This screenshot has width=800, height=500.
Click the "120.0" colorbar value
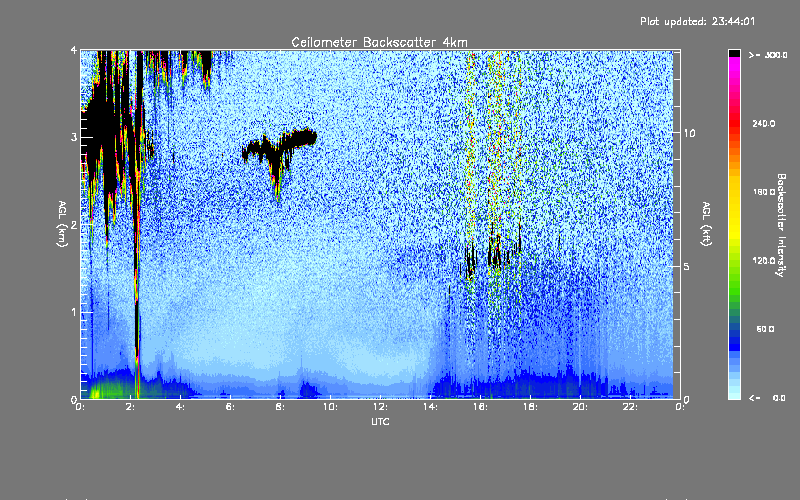pyautogui.click(x=764, y=260)
